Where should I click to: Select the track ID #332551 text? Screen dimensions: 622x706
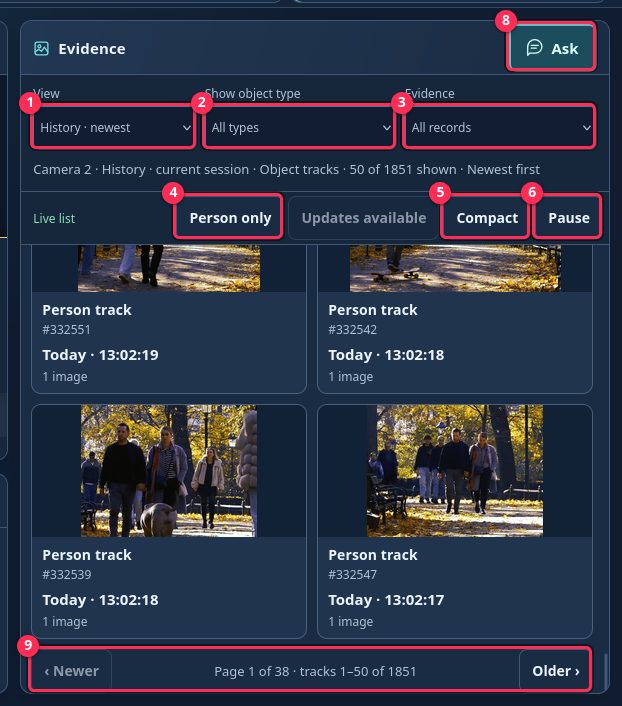pyautogui.click(x=67, y=330)
